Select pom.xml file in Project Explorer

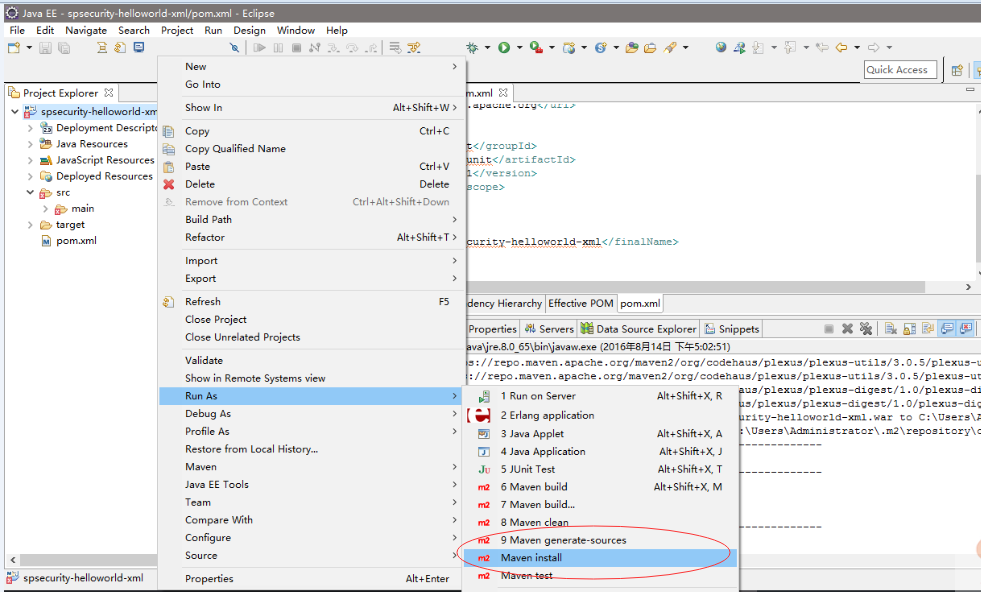[76, 241]
